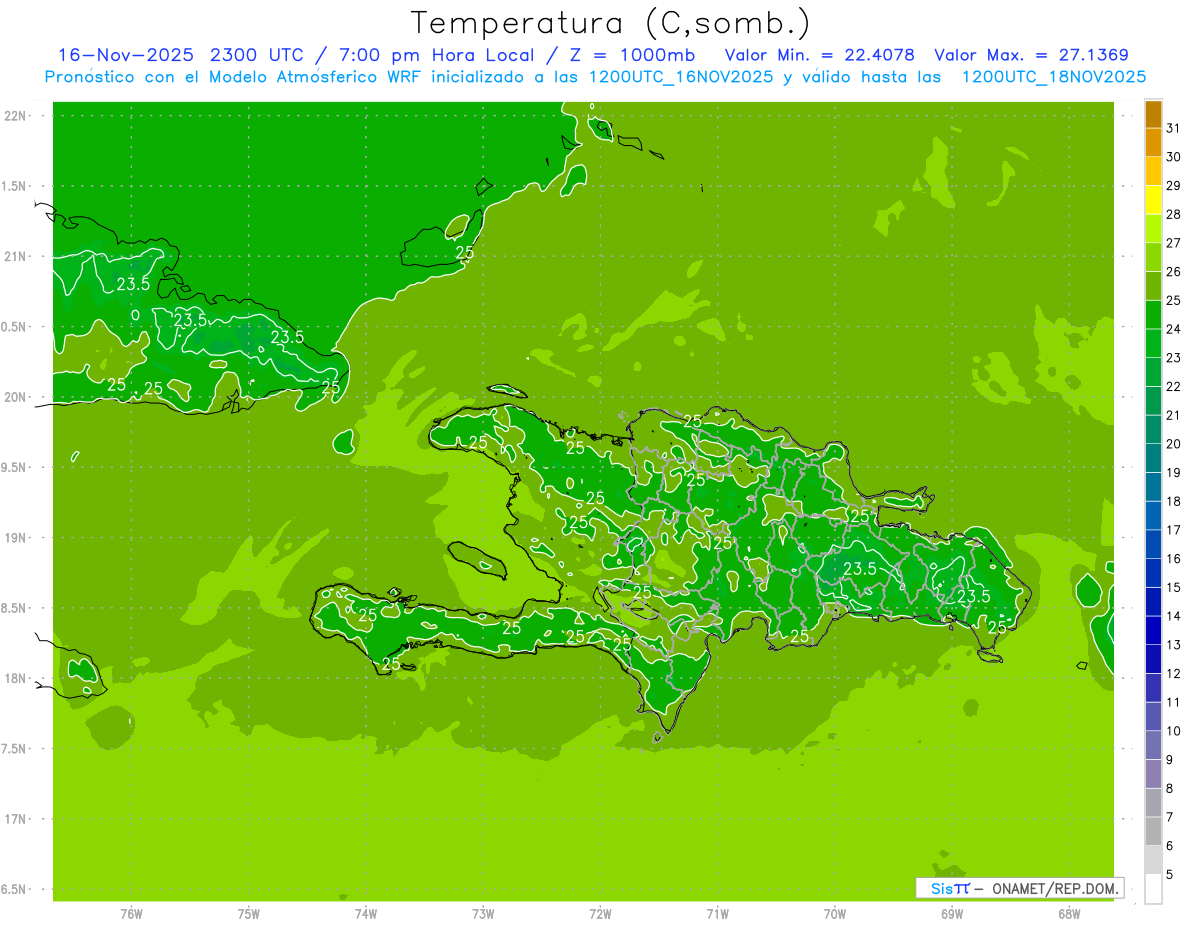Click the color scale label '5'
The width and height of the screenshot is (1200, 927).
point(1170,875)
